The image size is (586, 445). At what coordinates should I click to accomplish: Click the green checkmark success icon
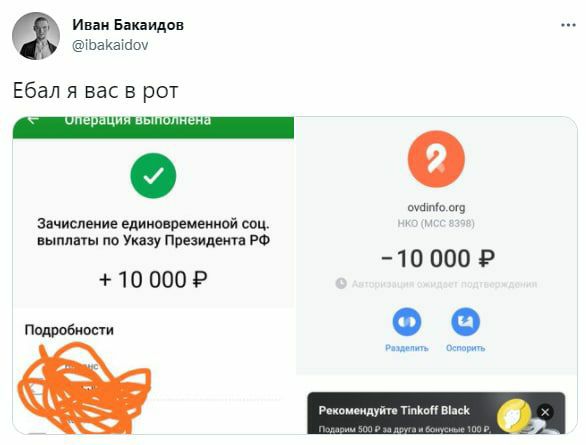153,176
